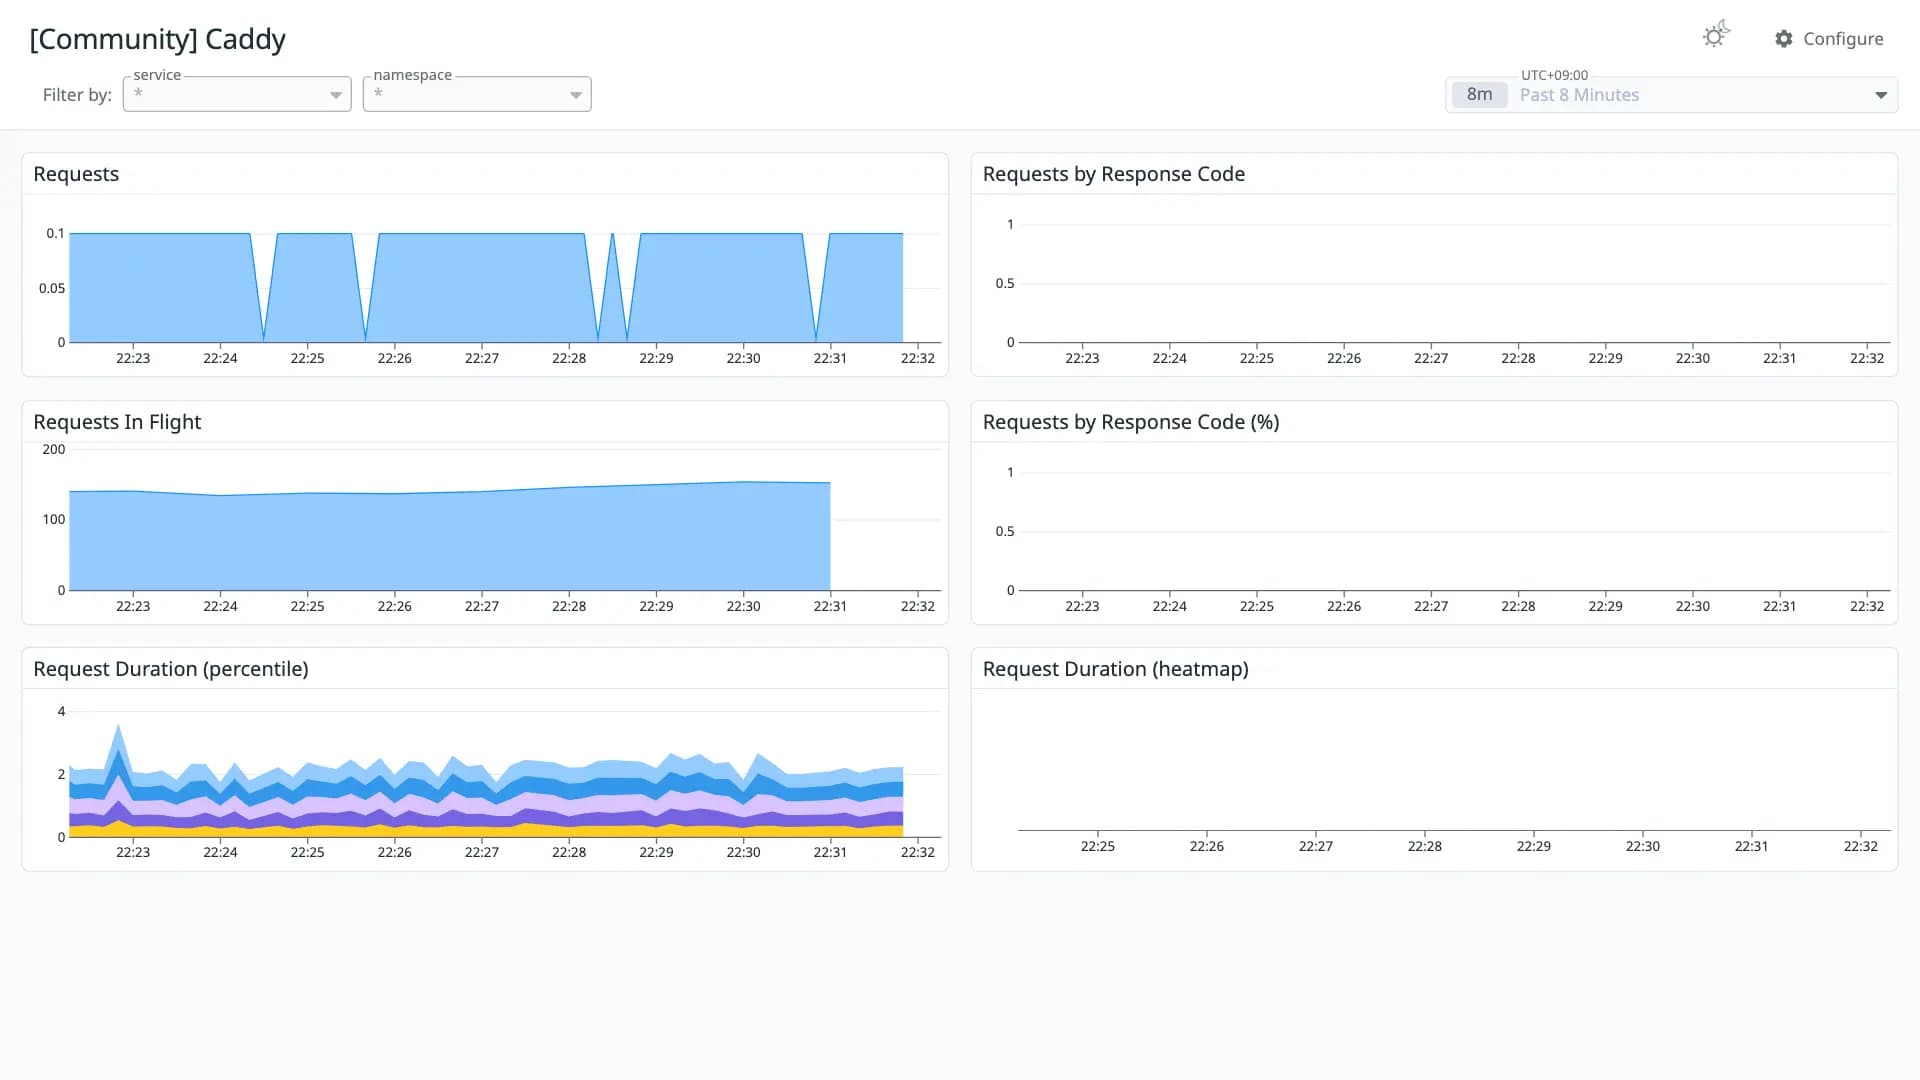1920x1080 pixels.
Task: Click the UTC+09:00 timezone label
Action: click(1554, 75)
